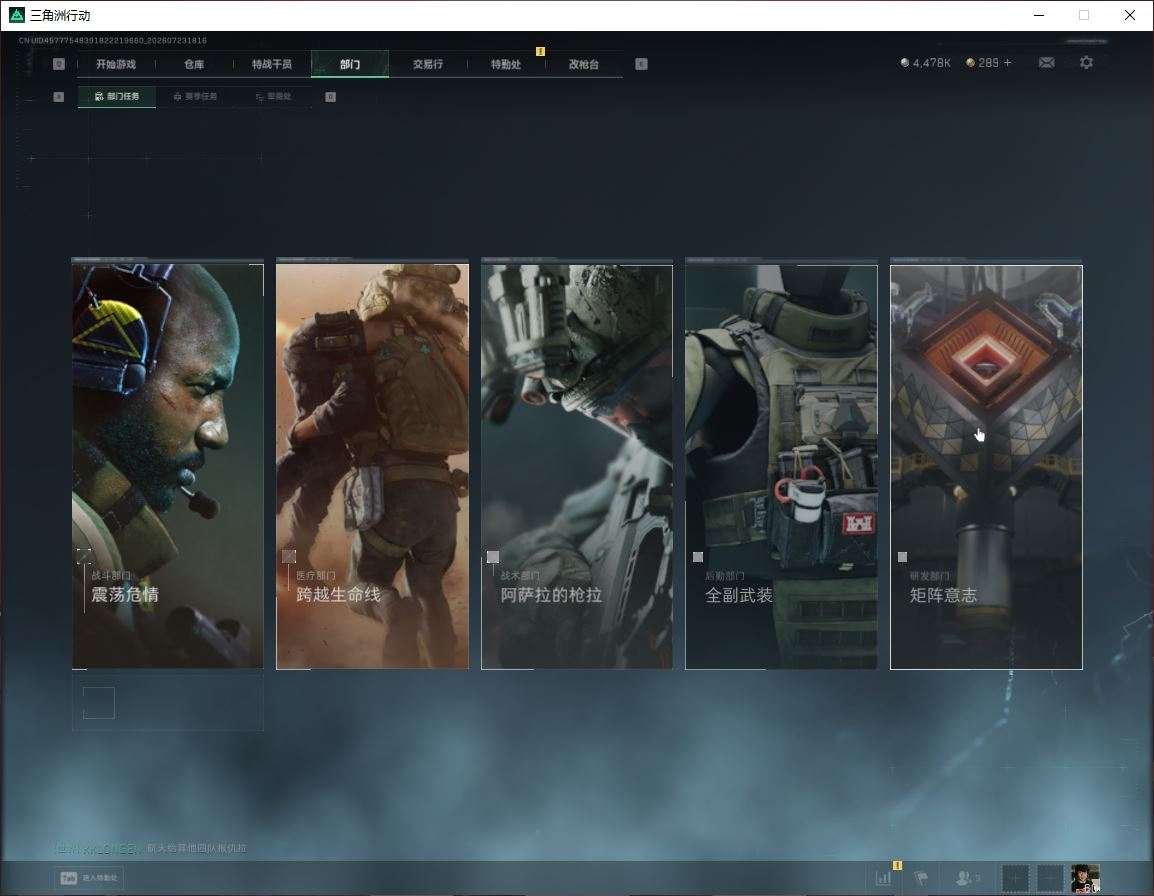This screenshot has width=1154, height=896.
Task: Switch to the third greyed sub-tab
Action: (273, 96)
